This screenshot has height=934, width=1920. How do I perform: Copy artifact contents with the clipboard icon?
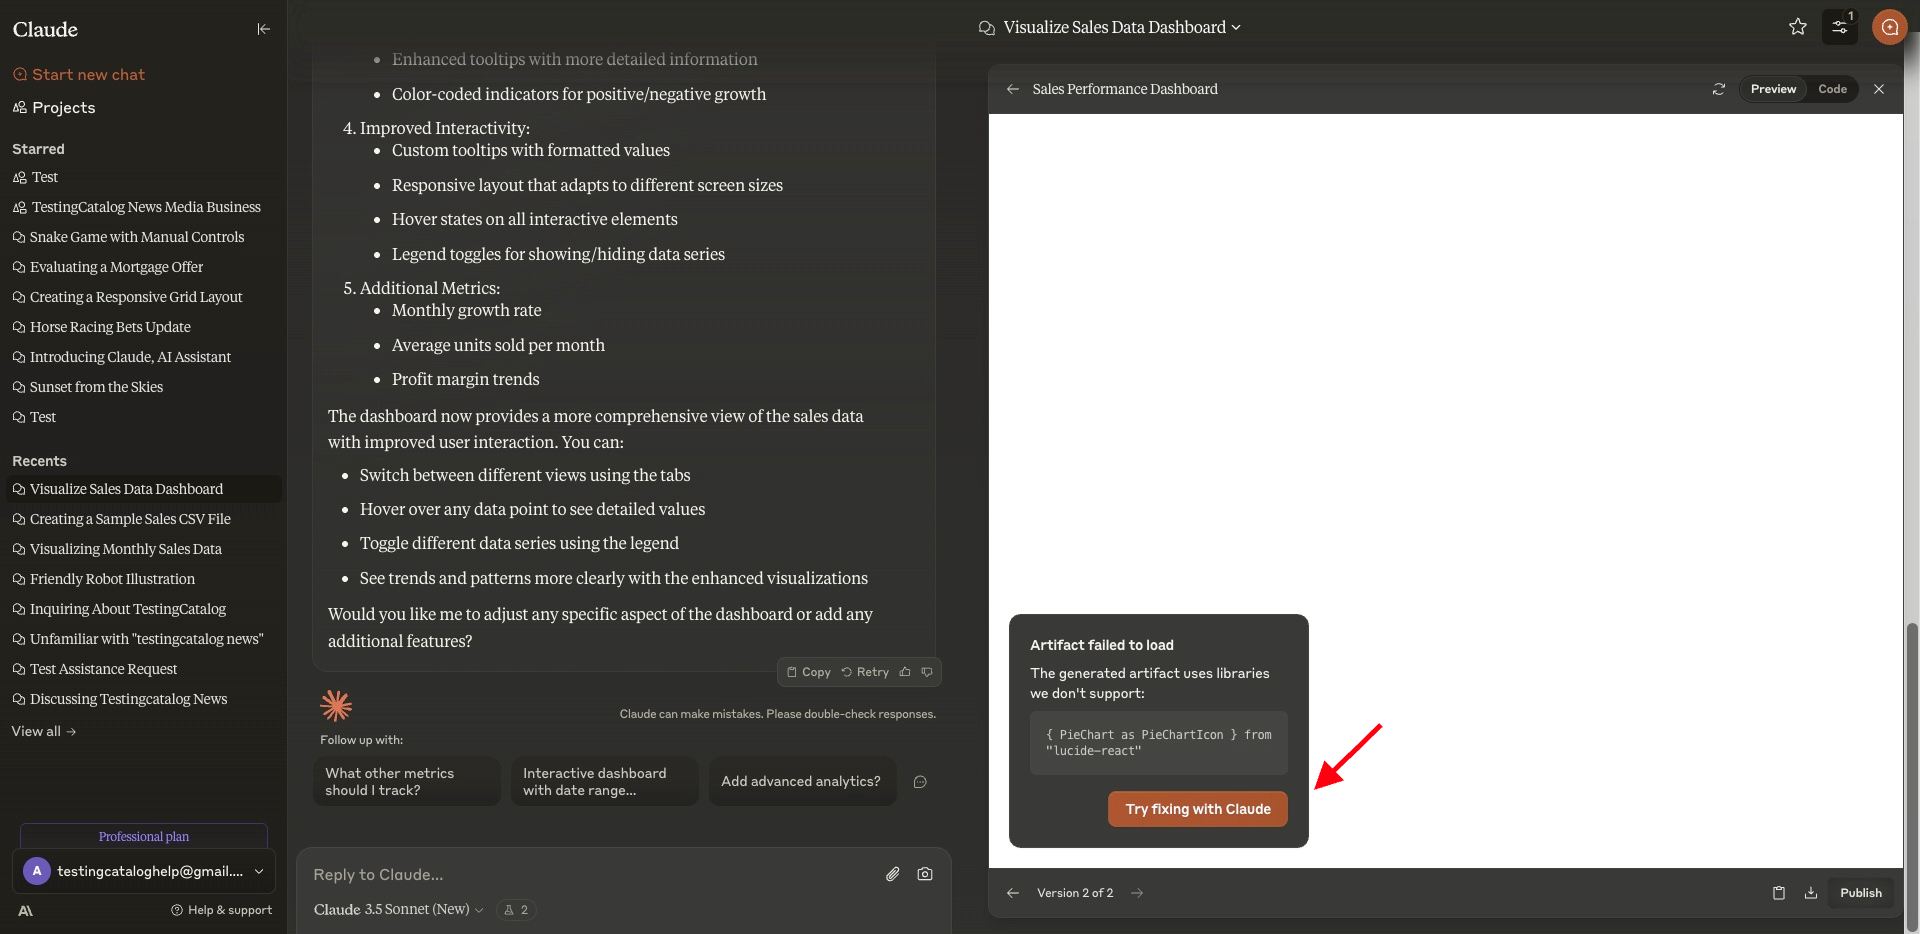click(1779, 893)
